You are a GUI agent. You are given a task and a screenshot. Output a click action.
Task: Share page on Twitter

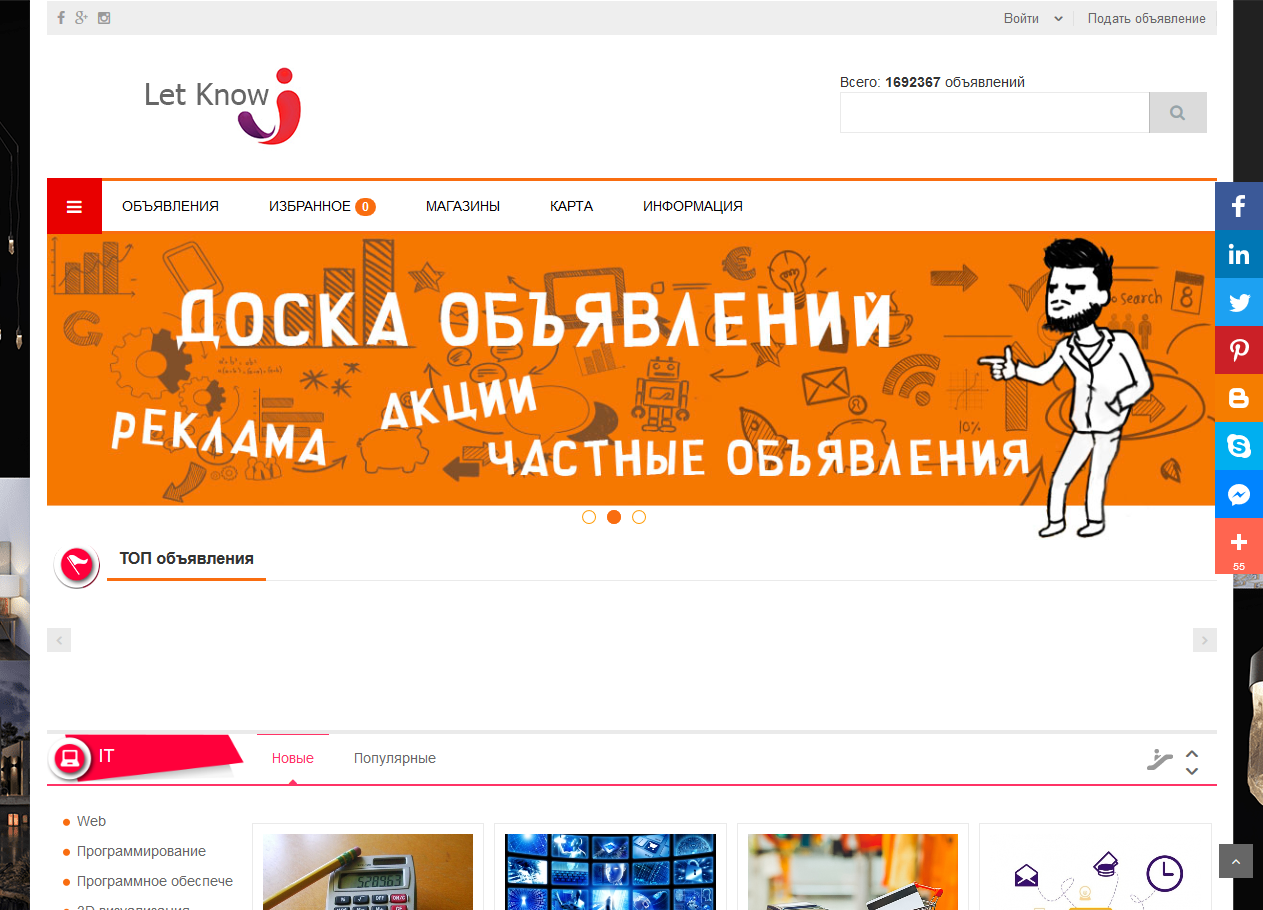[x=1238, y=303]
